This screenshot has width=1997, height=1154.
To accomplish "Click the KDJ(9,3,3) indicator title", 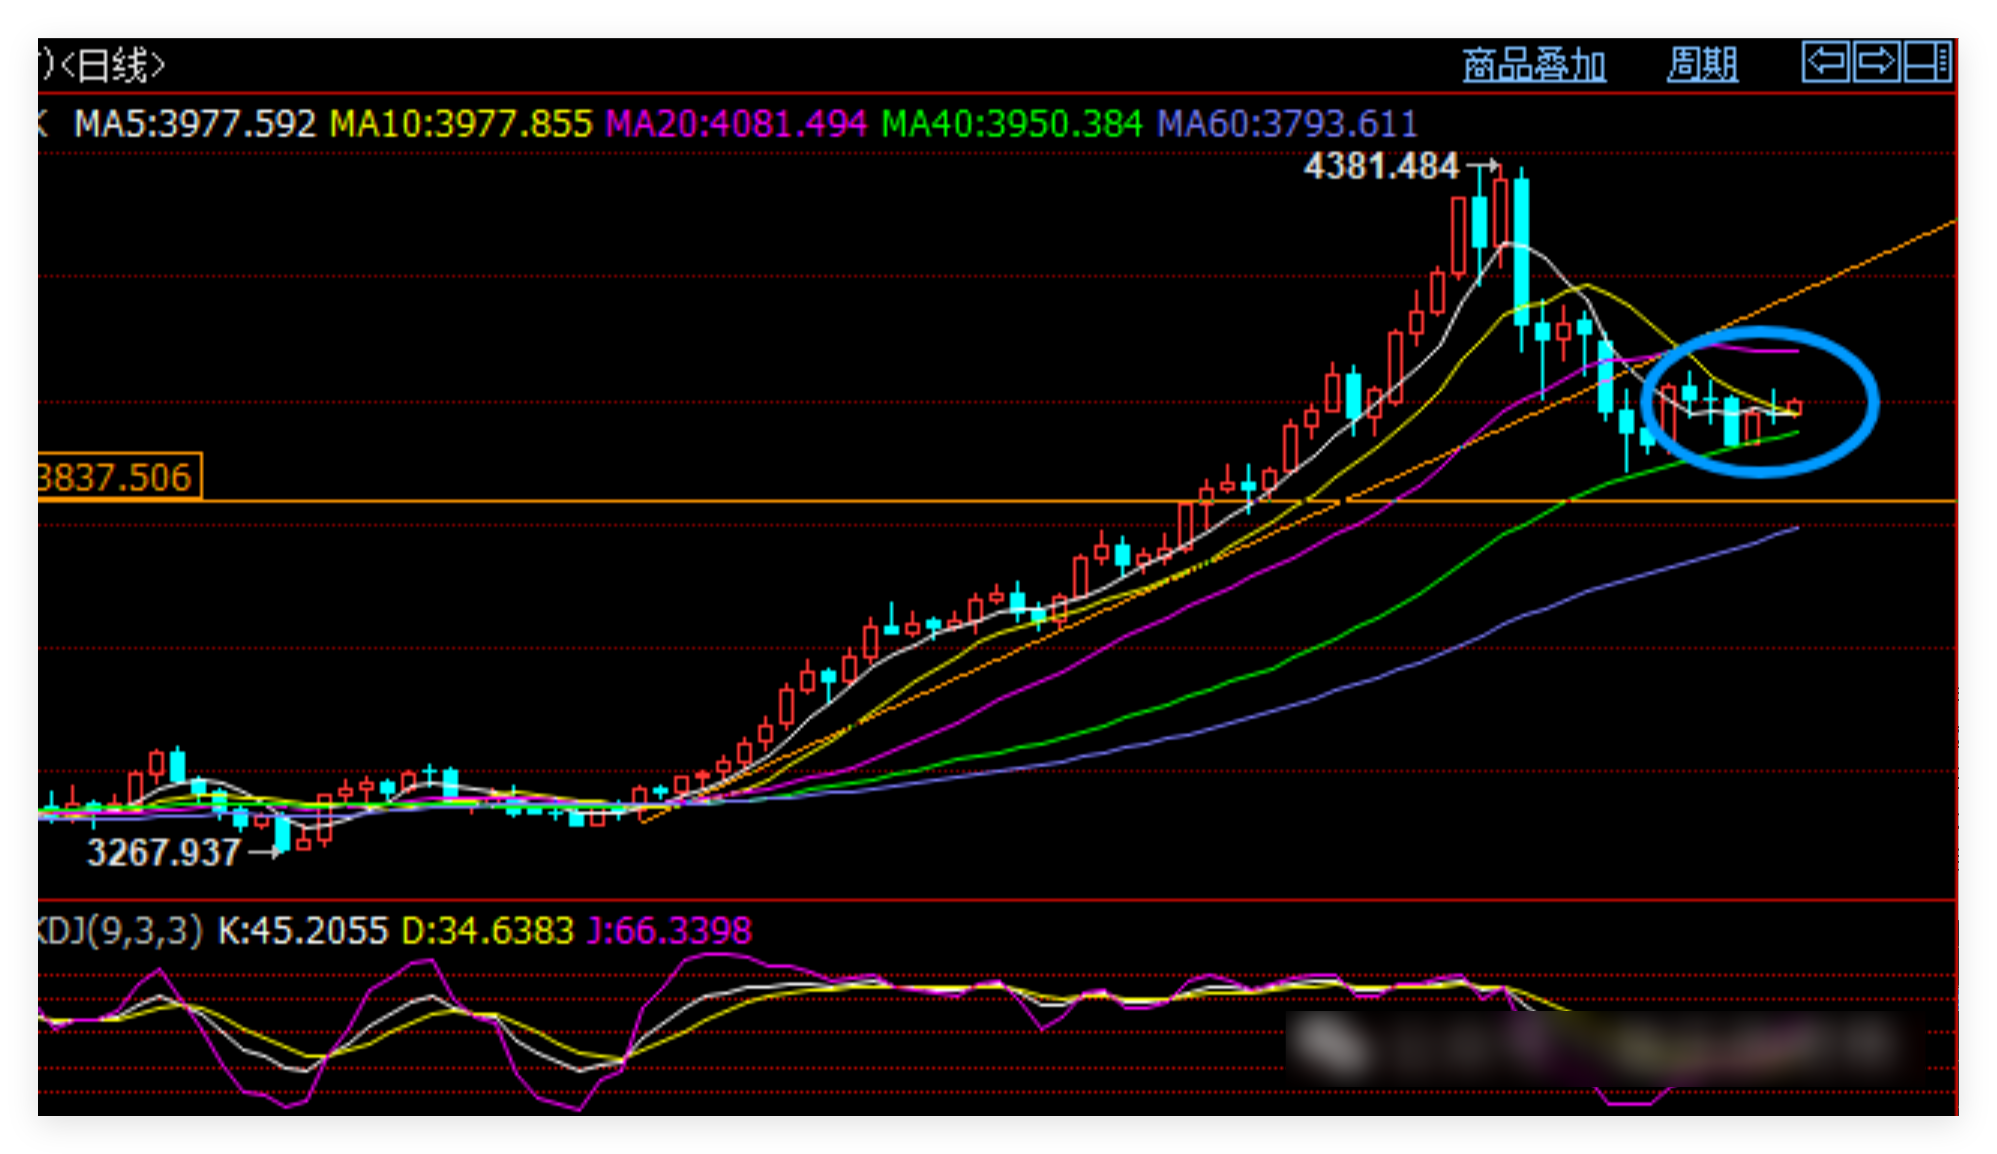I will click(120, 931).
